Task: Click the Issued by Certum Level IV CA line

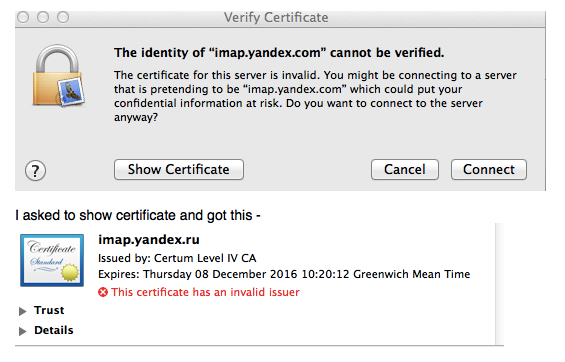Action: (177, 258)
